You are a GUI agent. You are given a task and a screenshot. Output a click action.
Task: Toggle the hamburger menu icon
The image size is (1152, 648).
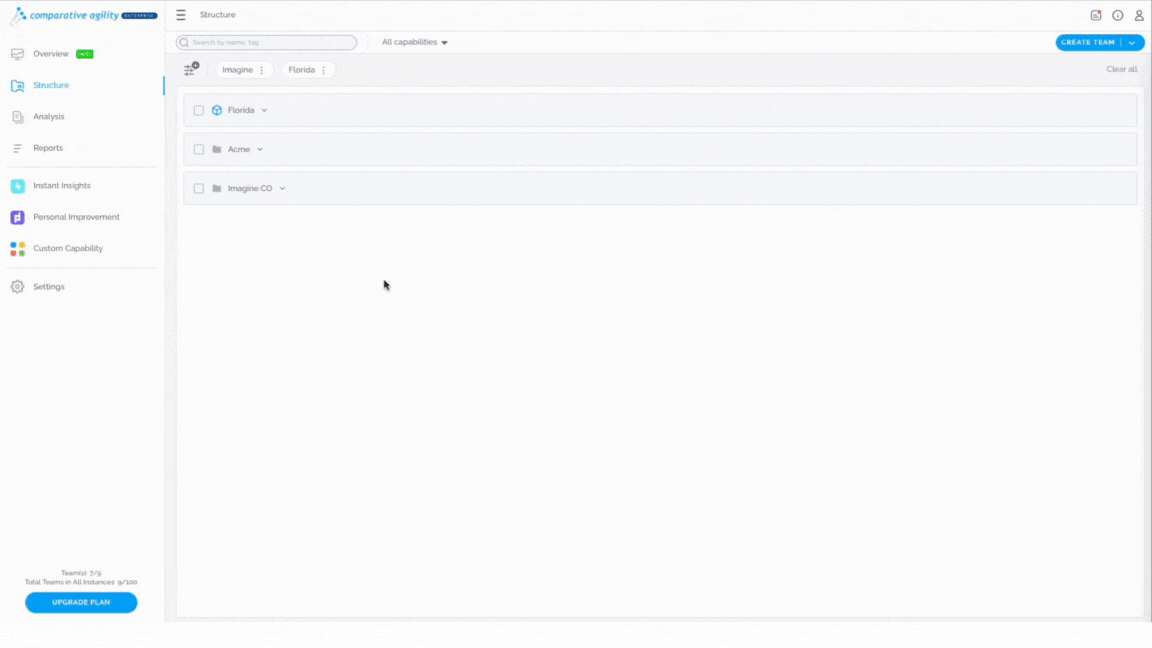click(x=181, y=15)
